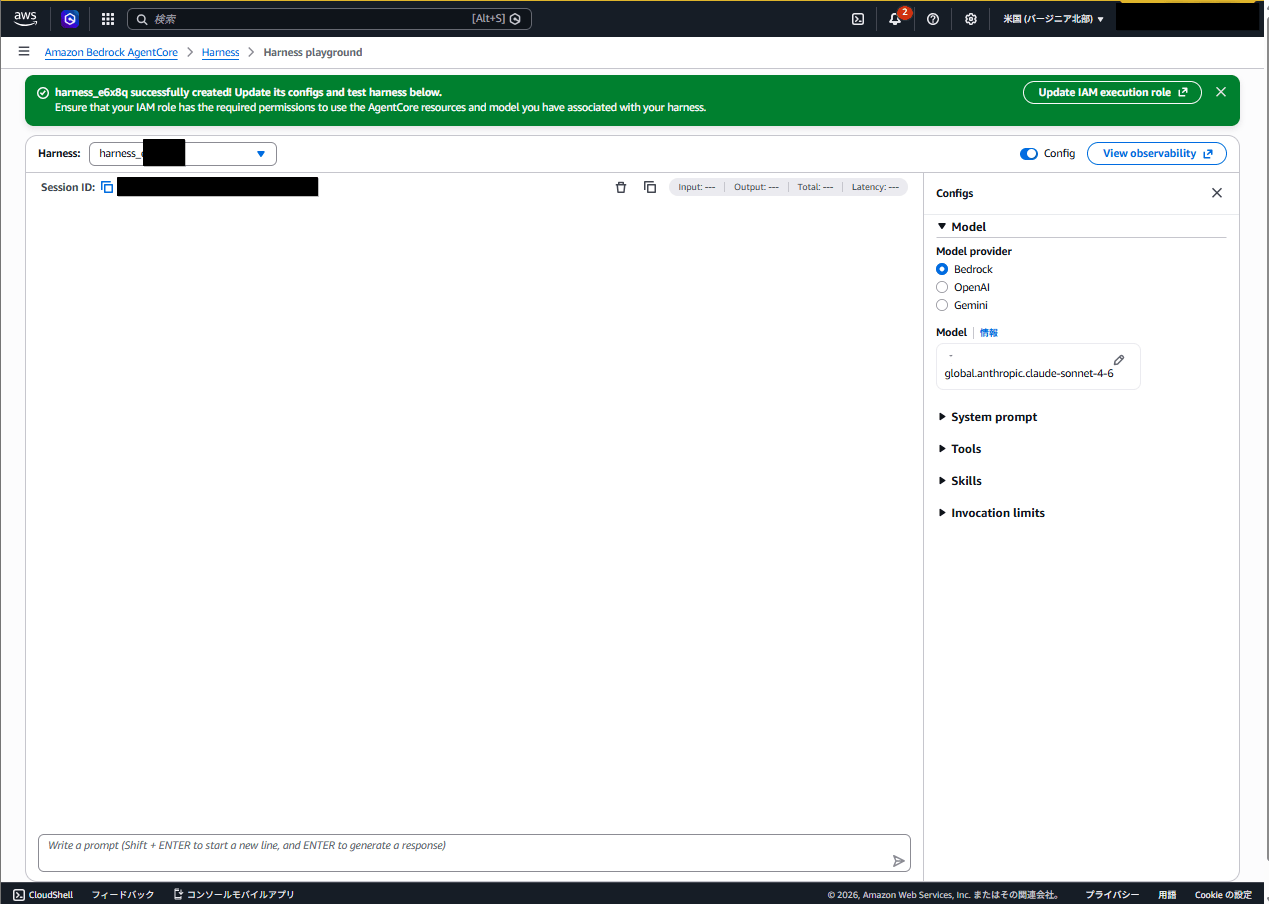The image size is (1269, 904).
Task: Toggle the Config switch off
Action: (1029, 154)
